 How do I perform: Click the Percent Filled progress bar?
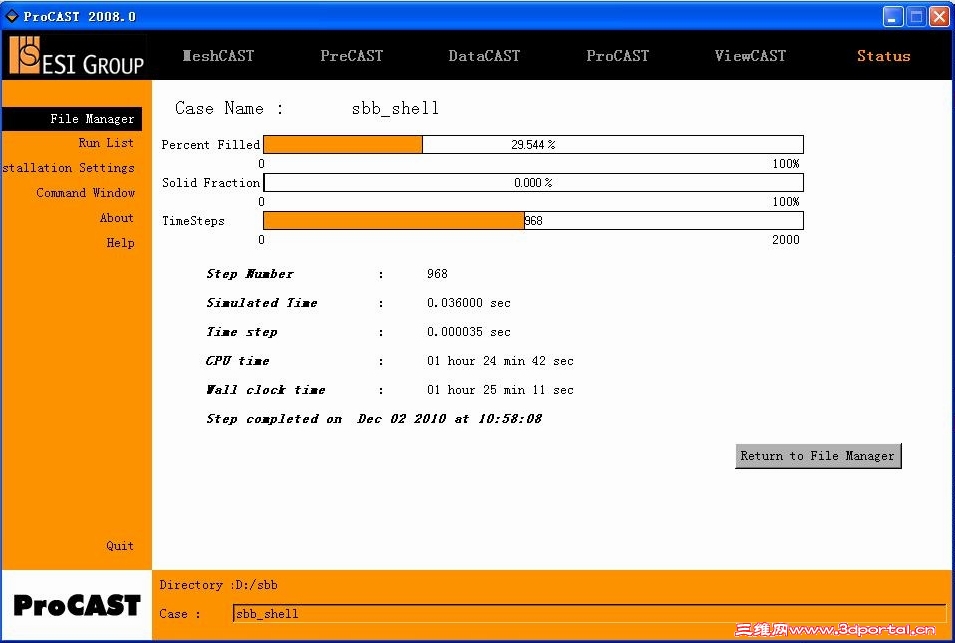pyautogui.click(x=534, y=144)
